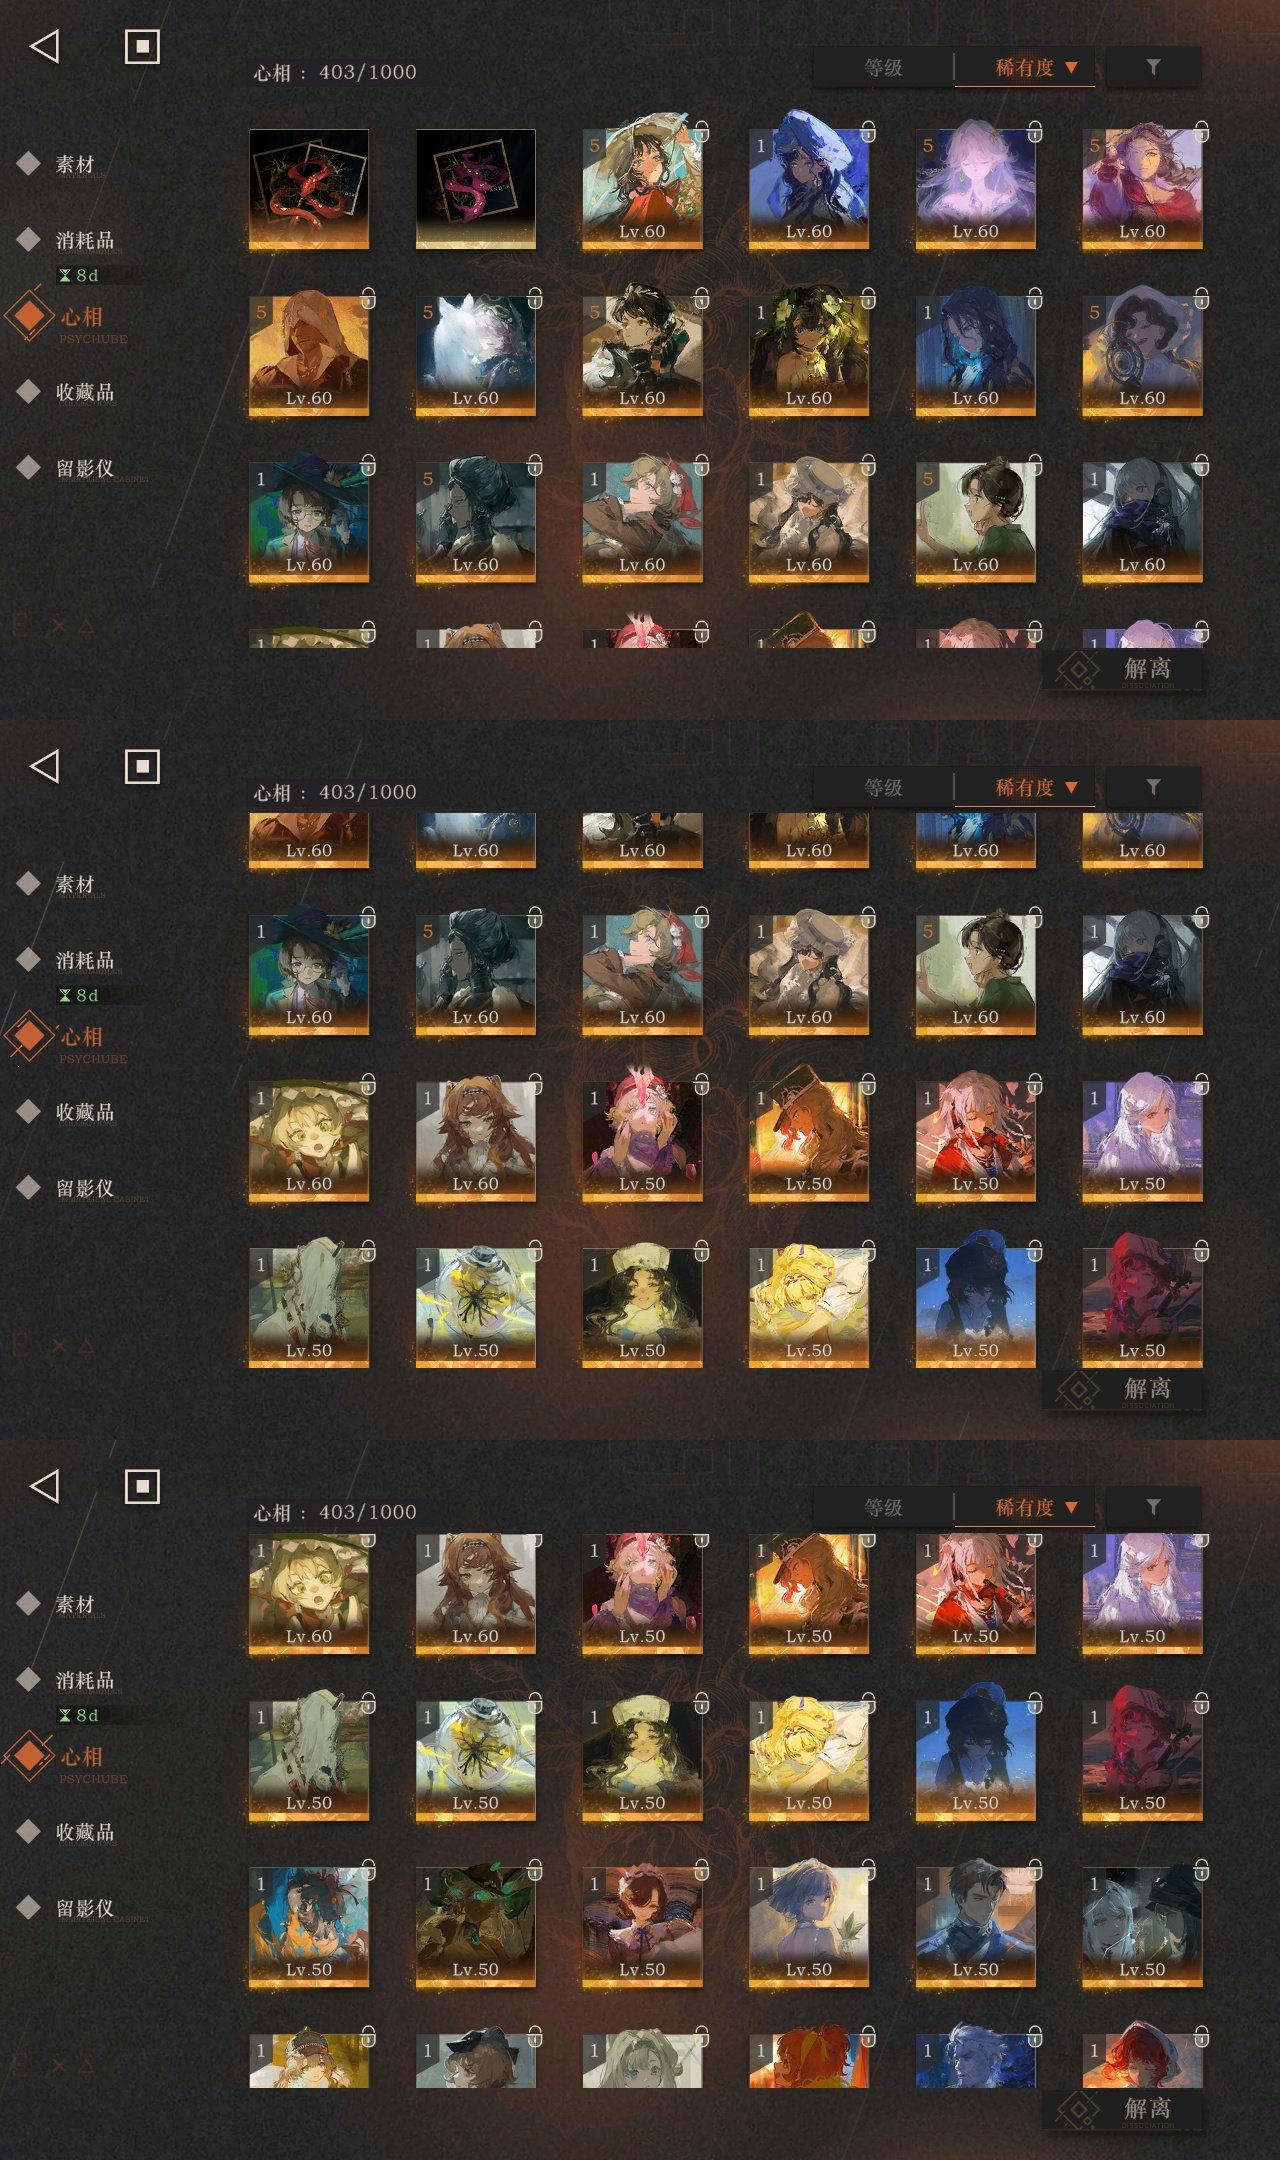The width and height of the screenshot is (1280, 2160).
Task: Open the blue-hooded Lv.60 psychube card
Action: (x=808, y=181)
